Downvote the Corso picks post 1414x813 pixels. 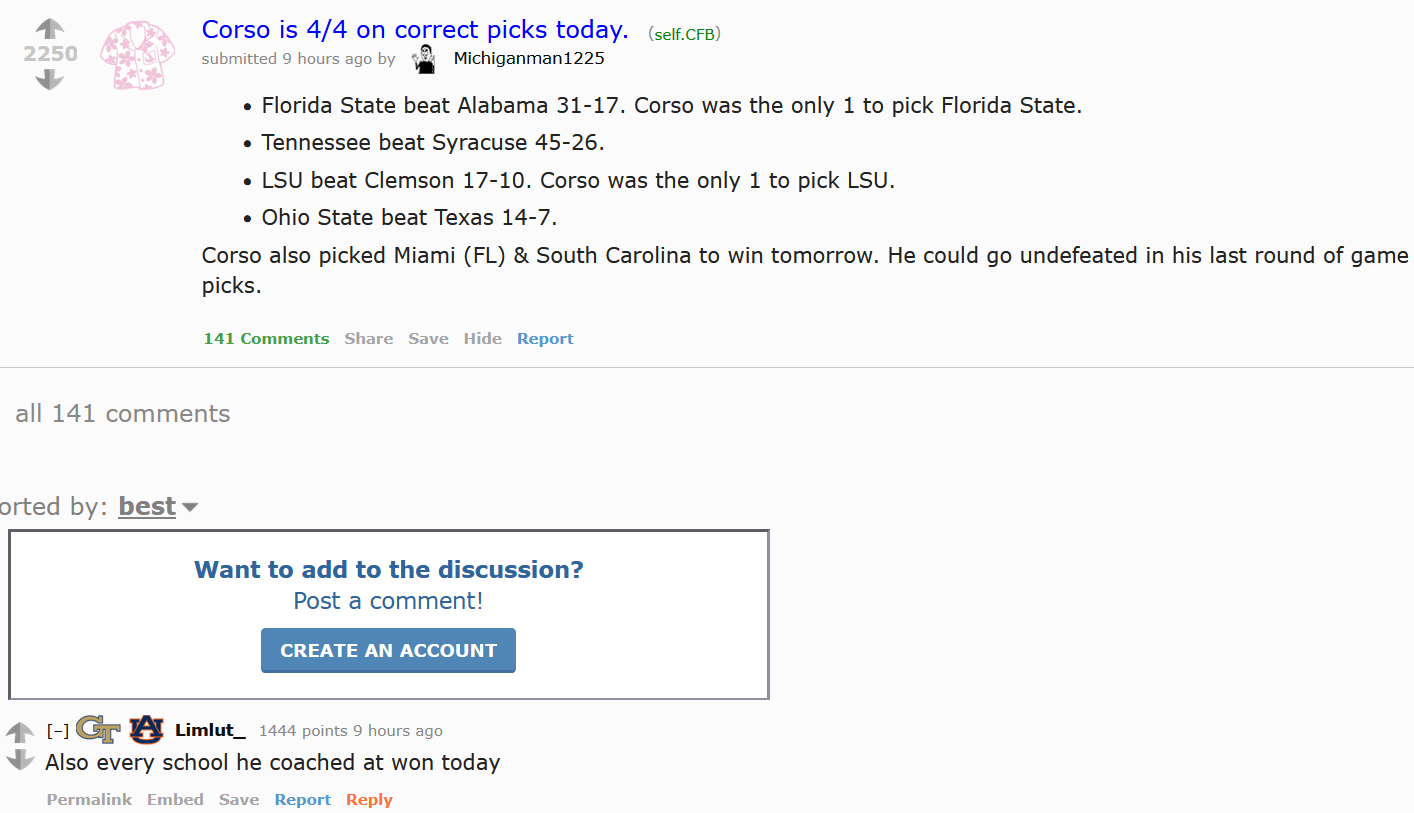tap(50, 79)
